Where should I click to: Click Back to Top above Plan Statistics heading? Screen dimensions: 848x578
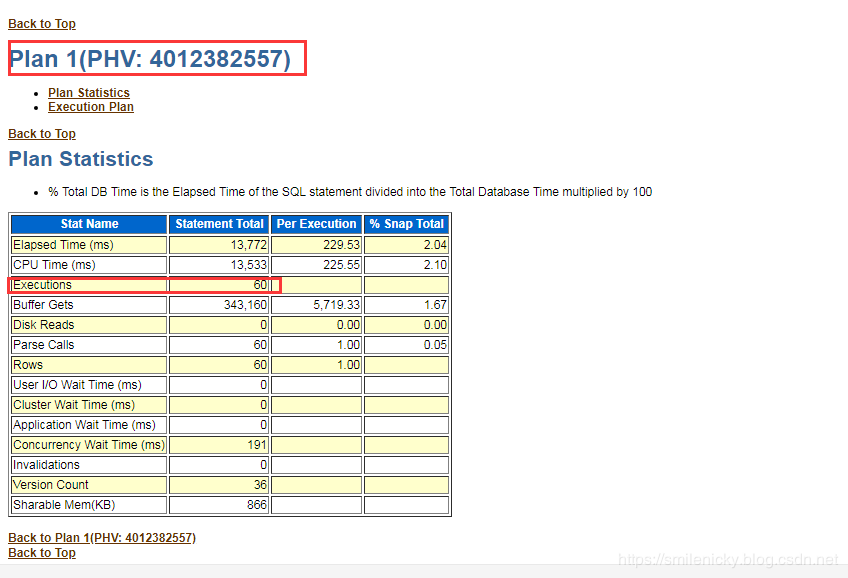[42, 134]
